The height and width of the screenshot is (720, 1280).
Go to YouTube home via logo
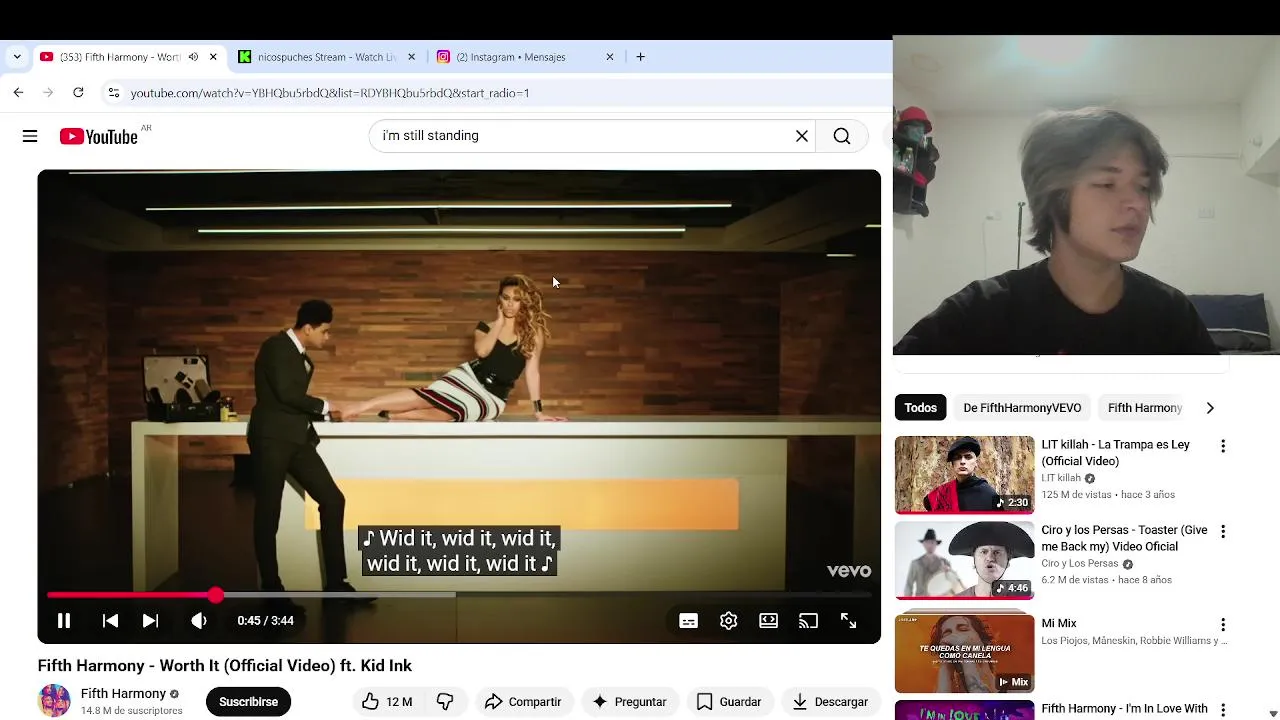click(x=99, y=137)
